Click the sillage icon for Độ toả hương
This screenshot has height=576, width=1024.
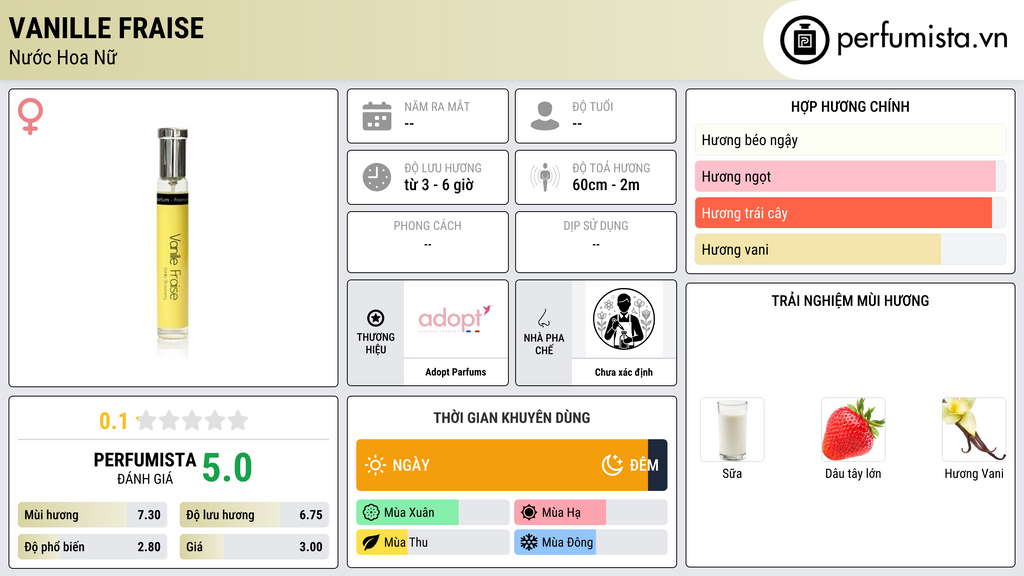[x=545, y=177]
